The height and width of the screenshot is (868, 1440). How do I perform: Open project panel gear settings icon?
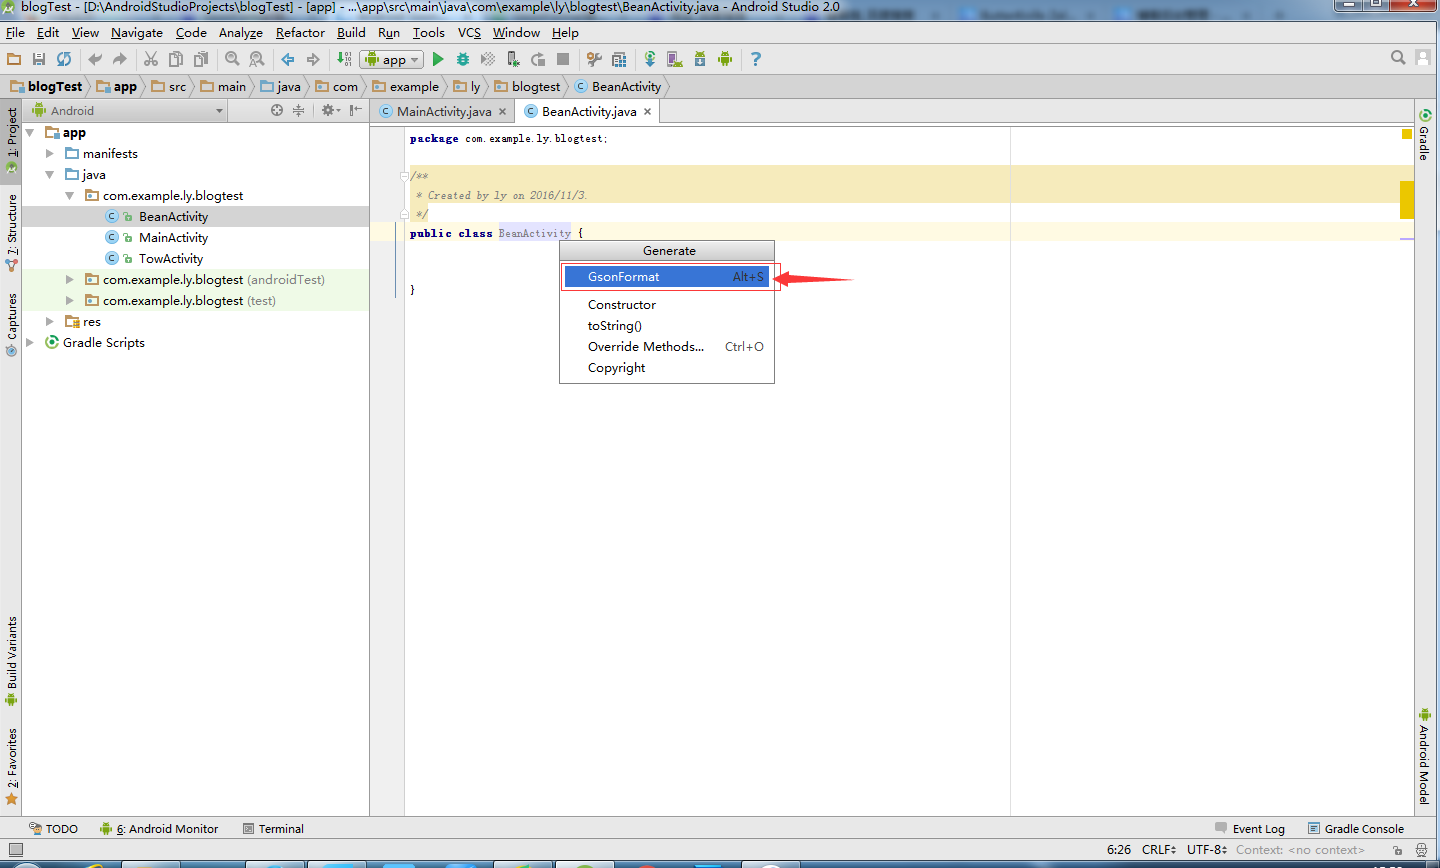(327, 110)
